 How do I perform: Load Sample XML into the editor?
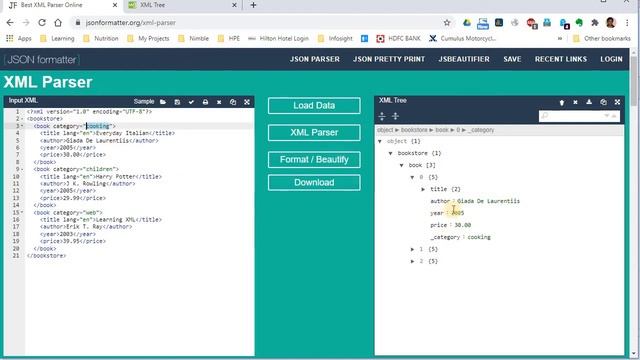click(x=144, y=102)
